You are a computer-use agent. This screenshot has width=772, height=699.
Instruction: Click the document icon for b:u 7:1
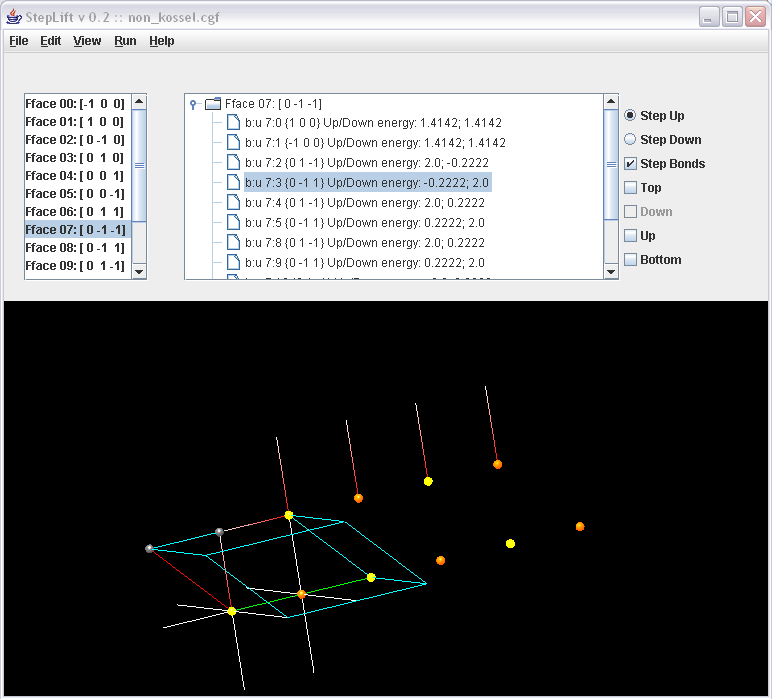coord(233,143)
